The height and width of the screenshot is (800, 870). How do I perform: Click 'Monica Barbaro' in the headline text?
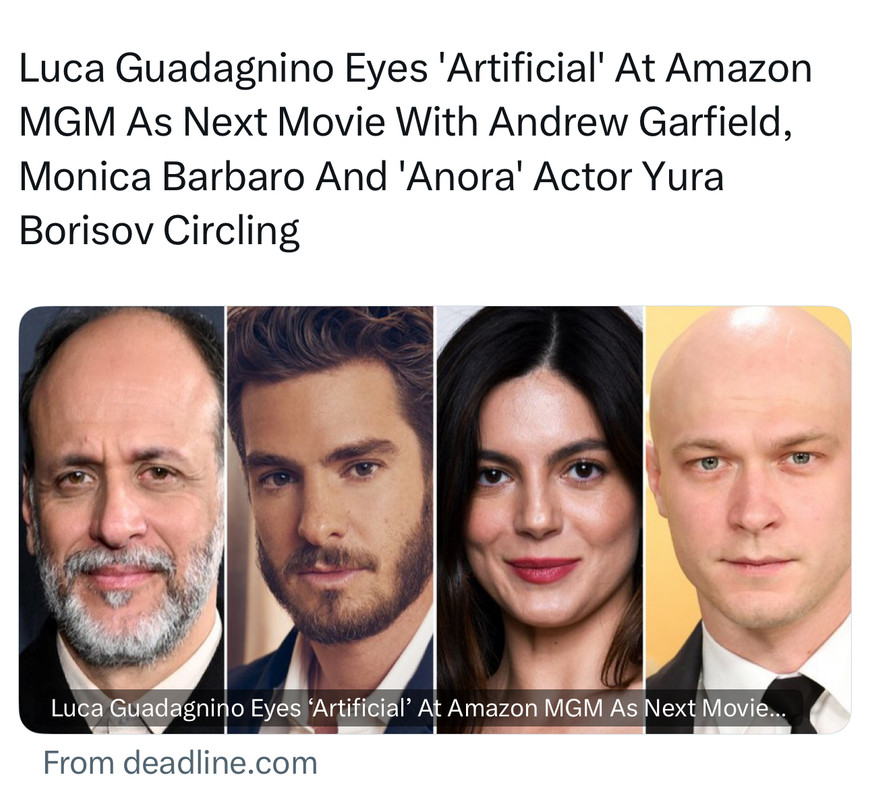point(162,176)
